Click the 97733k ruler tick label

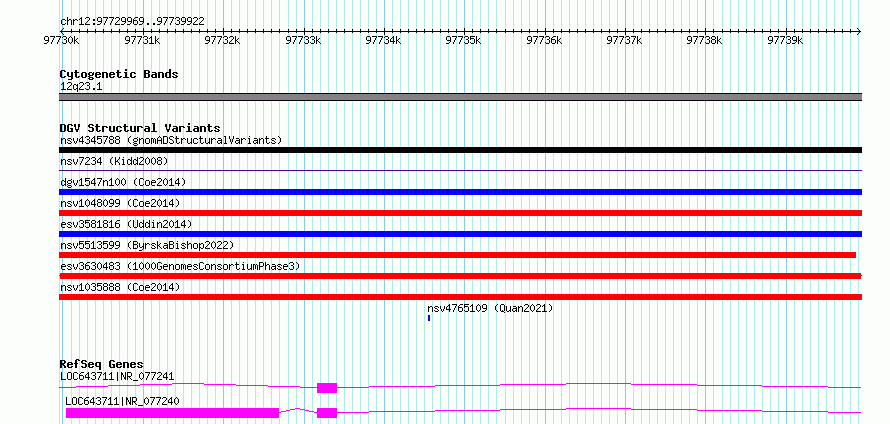pos(303,41)
